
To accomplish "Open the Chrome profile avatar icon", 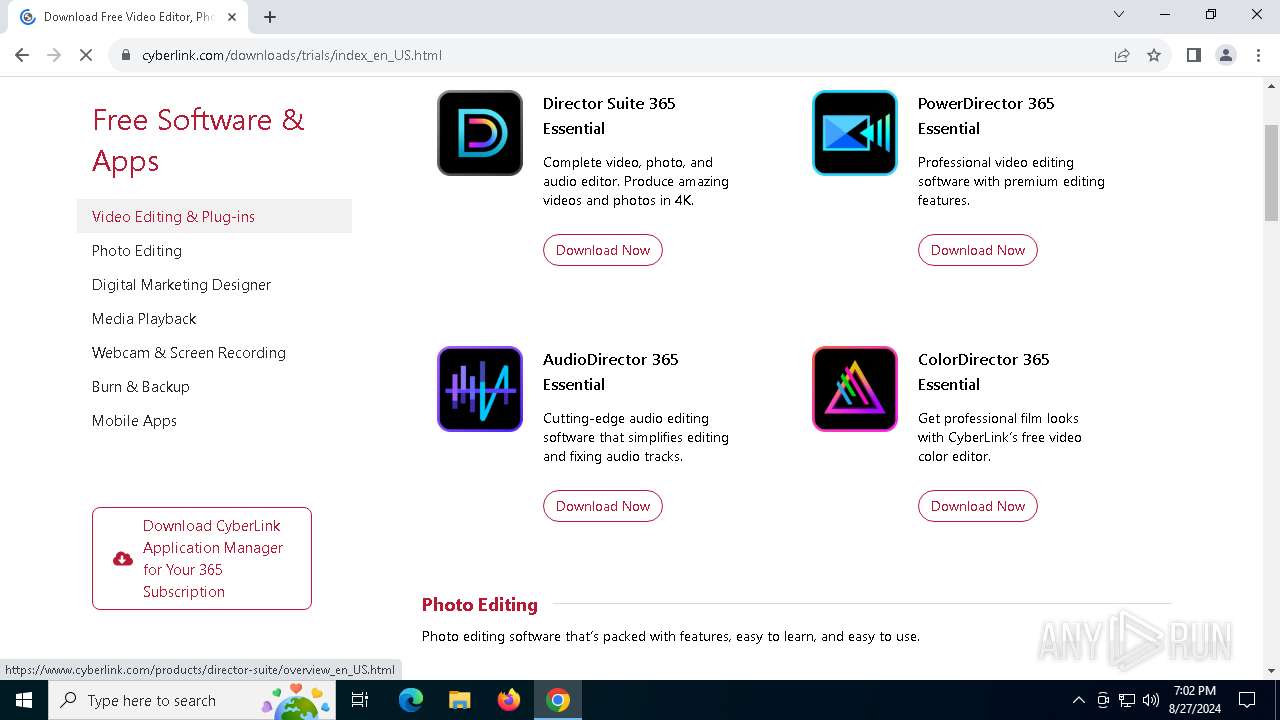I will 1226,55.
